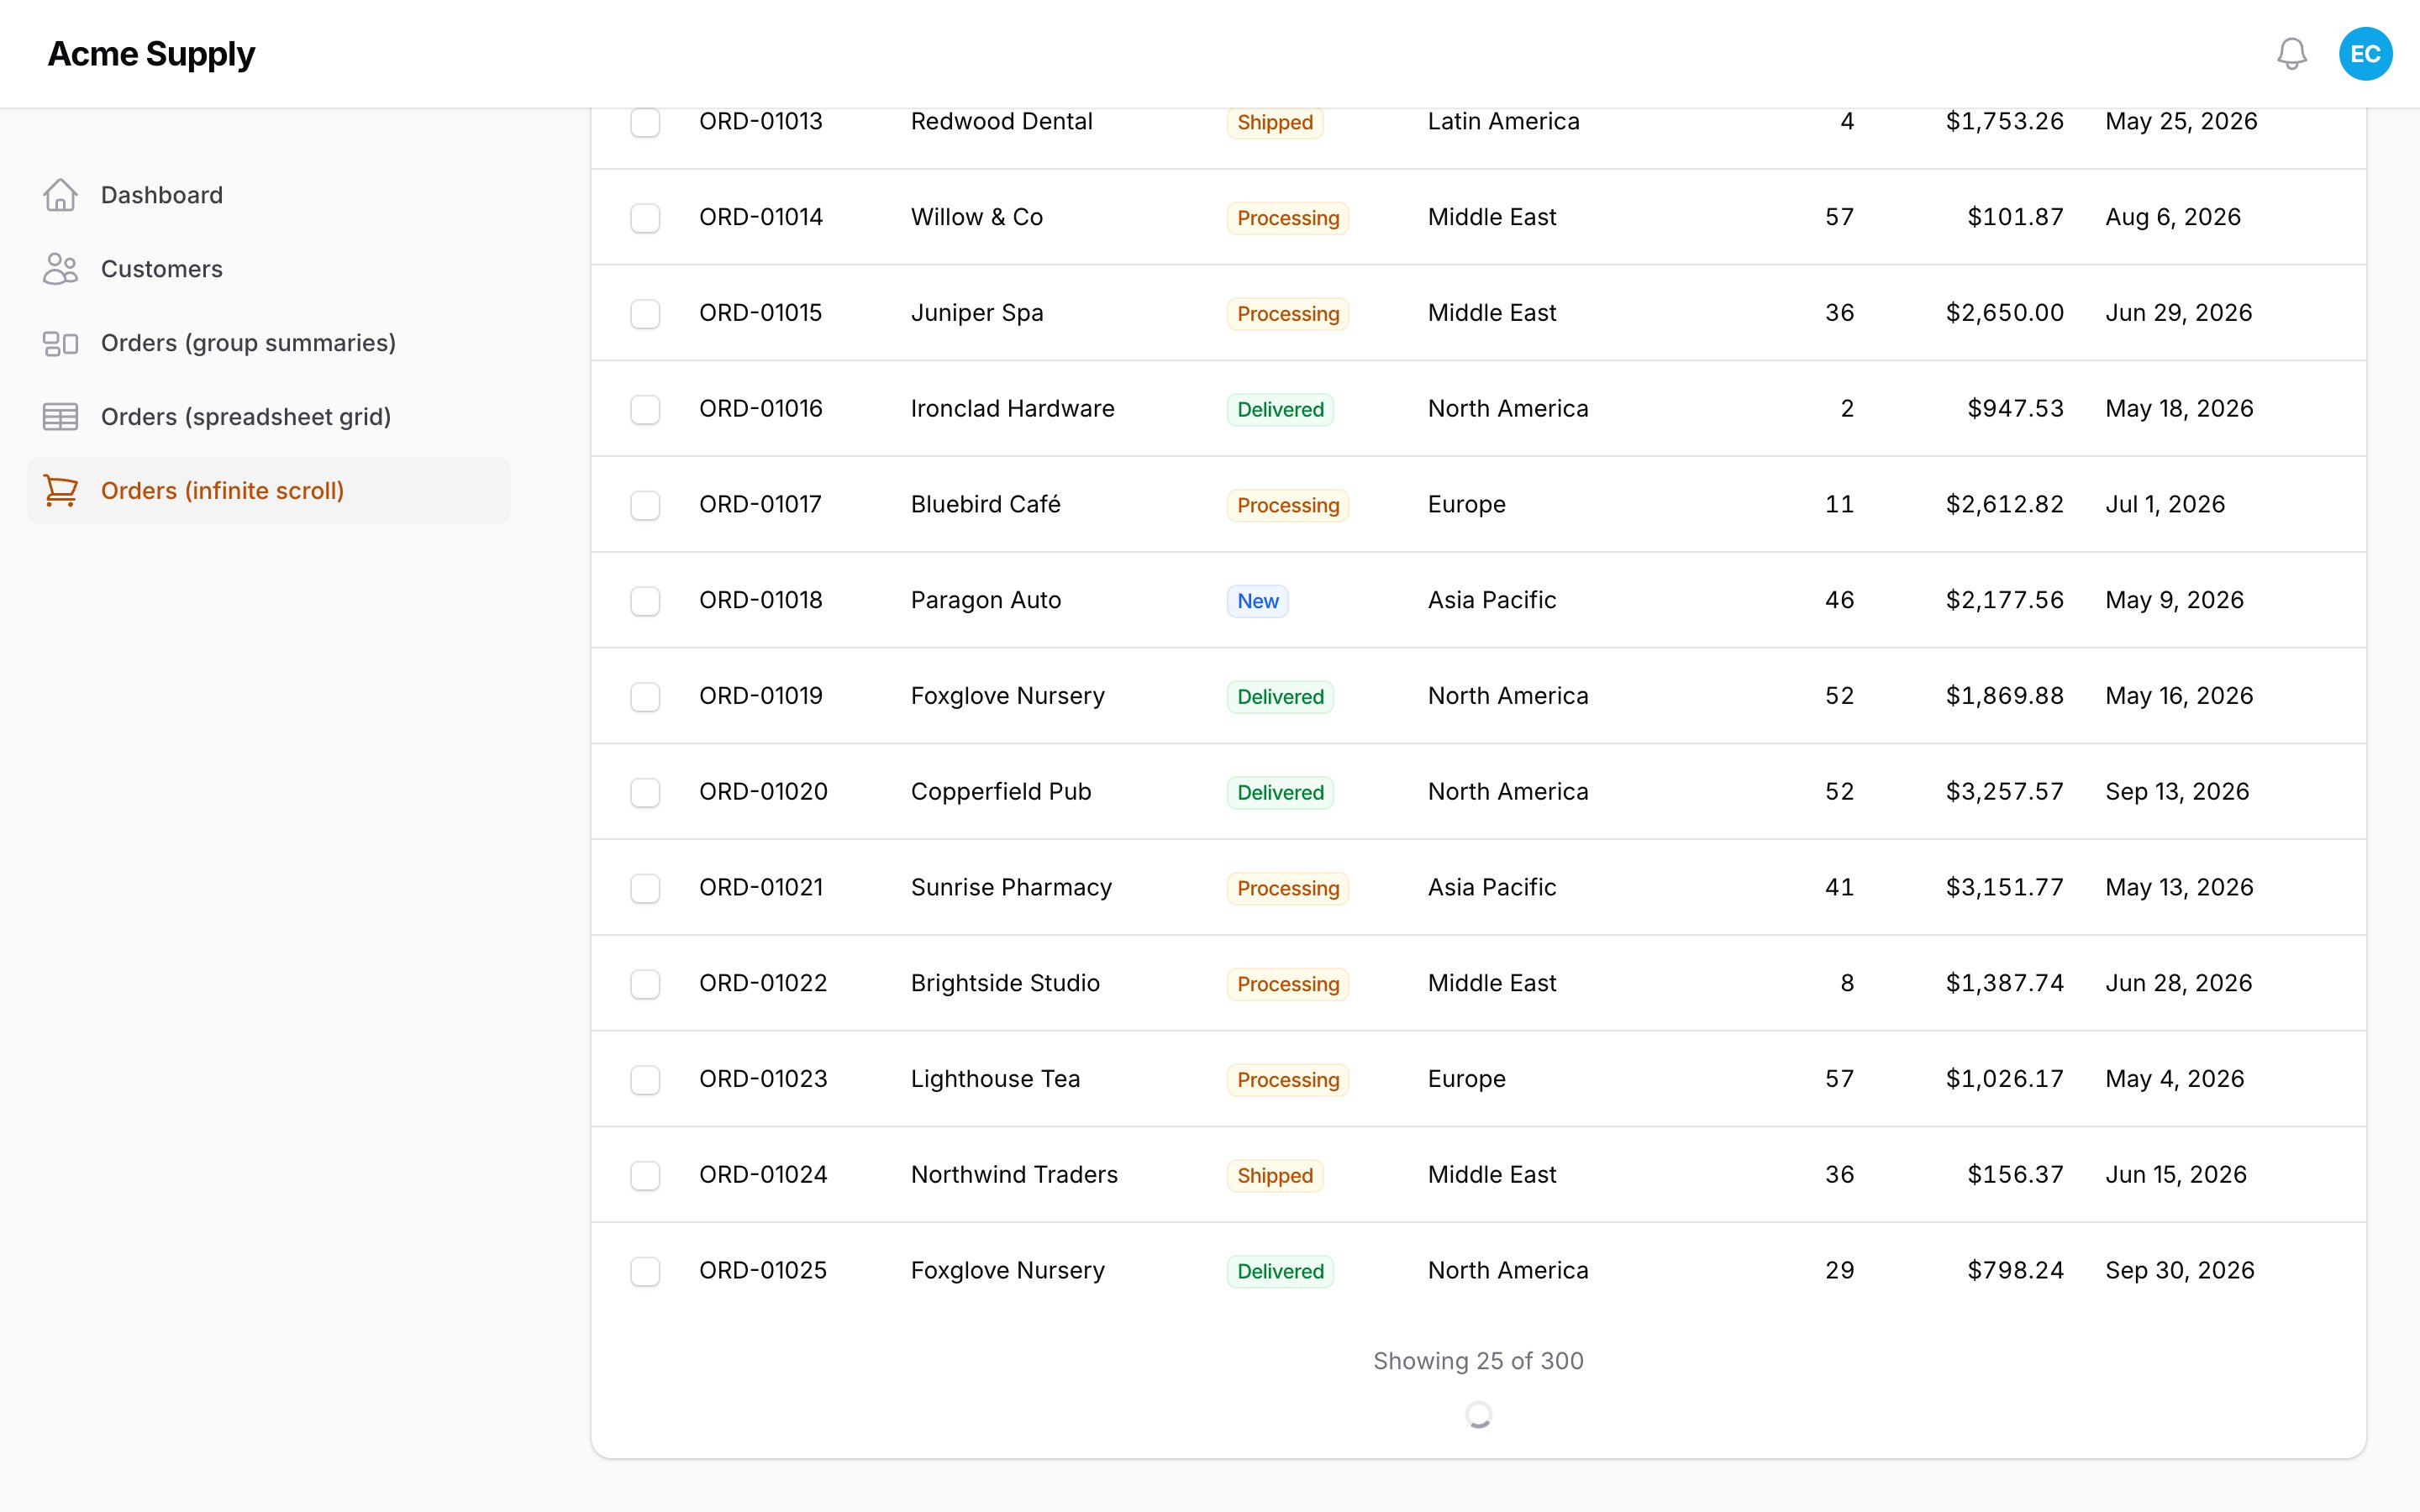Viewport: 2420px width, 1512px height.
Task: Click the spreadsheet grid icon
Action: pyautogui.click(x=60, y=417)
